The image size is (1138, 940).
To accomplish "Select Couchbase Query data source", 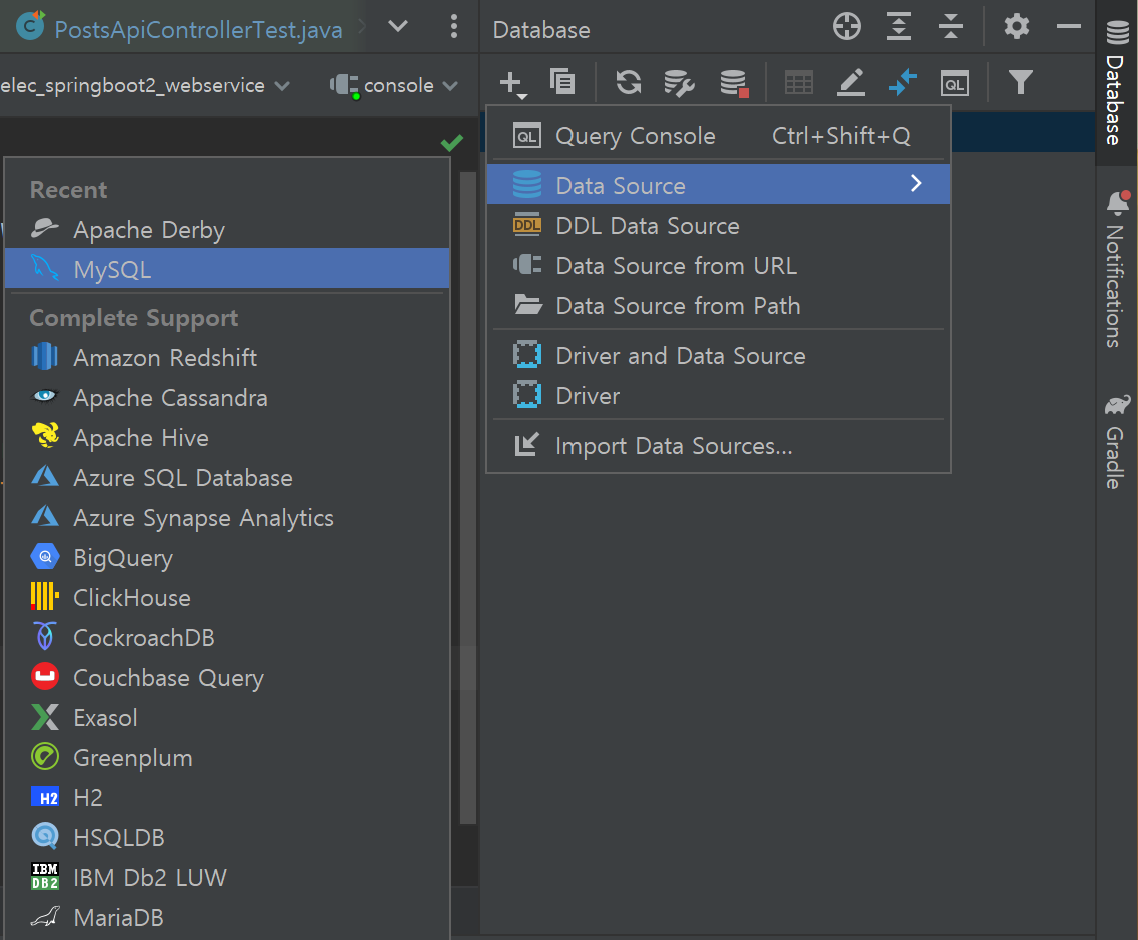I will click(x=227, y=677).
